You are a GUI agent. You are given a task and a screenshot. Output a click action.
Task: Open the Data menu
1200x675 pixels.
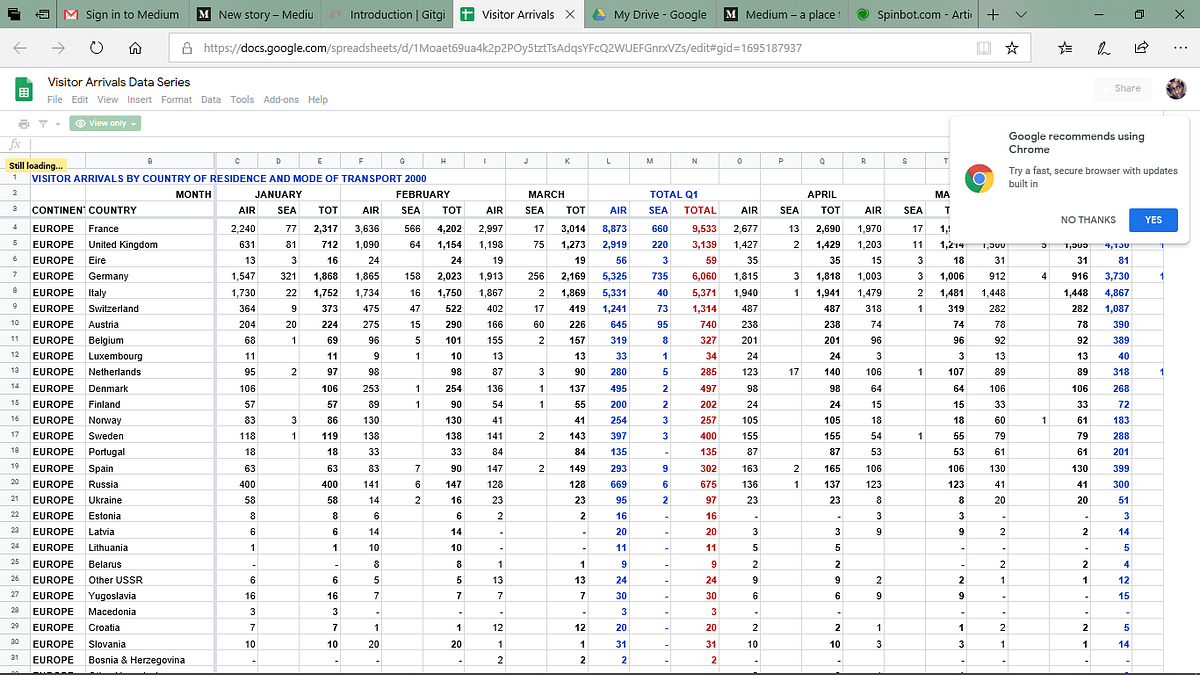[x=213, y=99]
